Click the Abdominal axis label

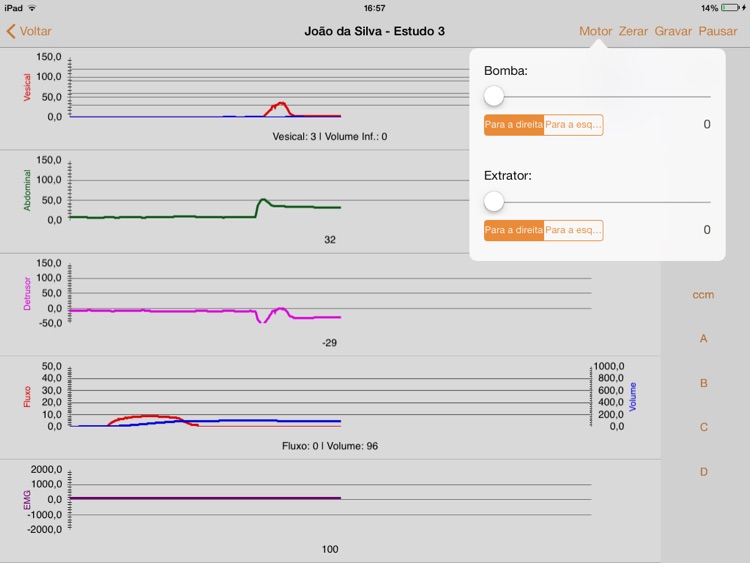[x=27, y=190]
